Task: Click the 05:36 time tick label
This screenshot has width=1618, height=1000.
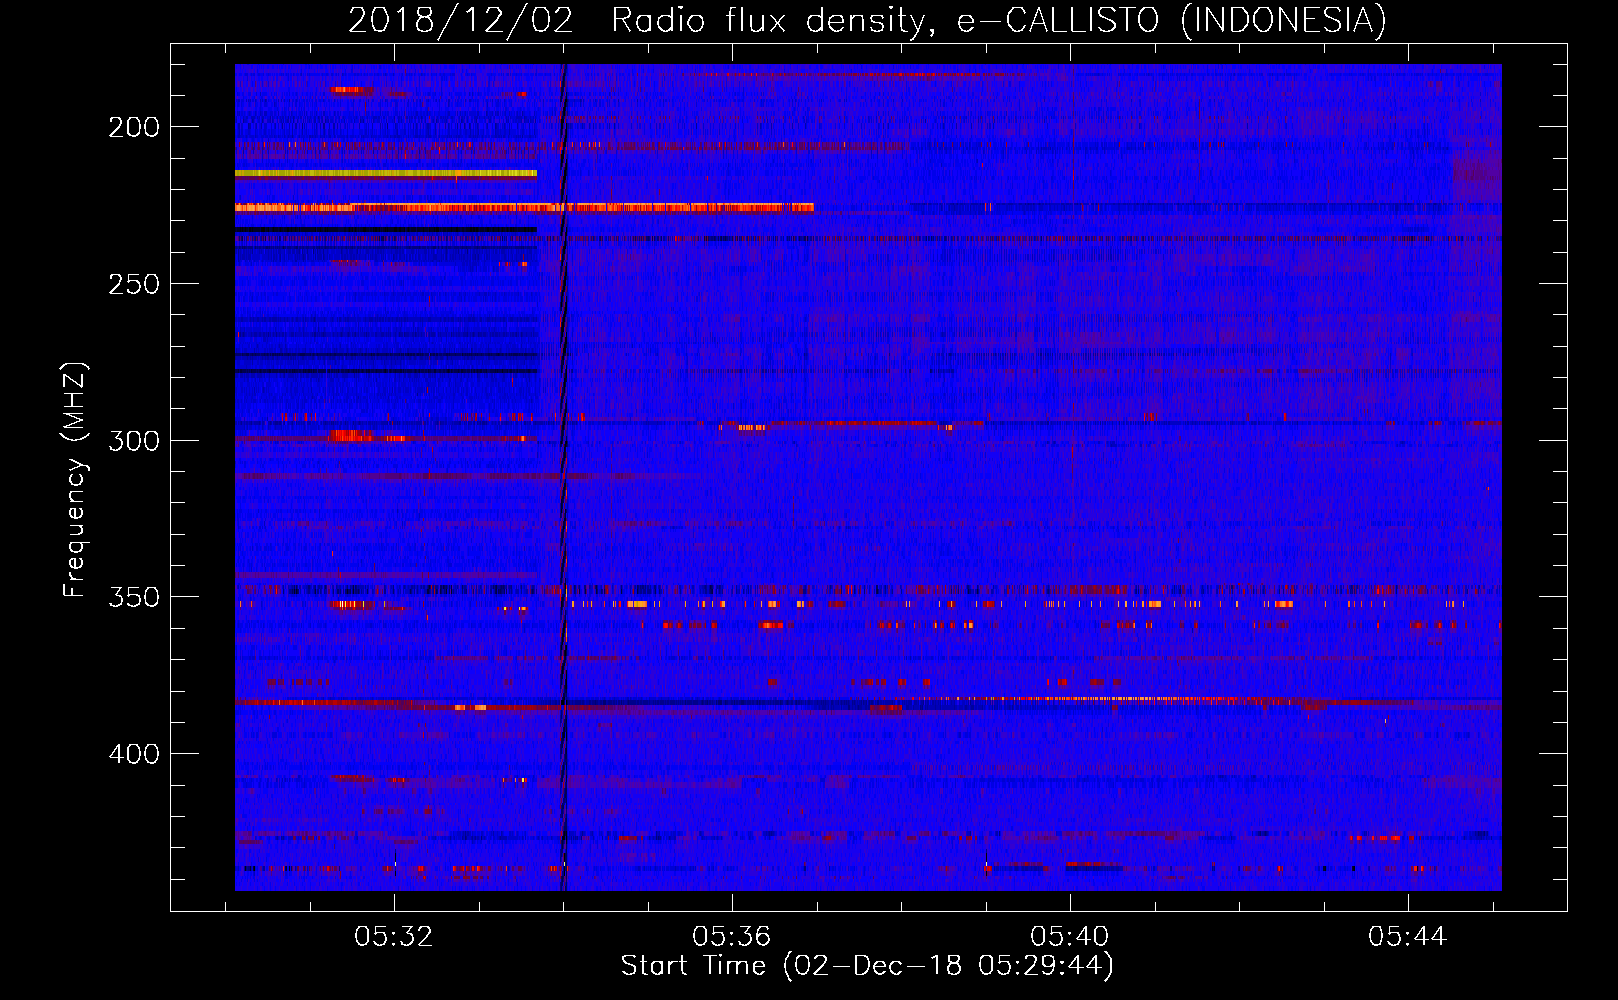Action: [x=732, y=937]
